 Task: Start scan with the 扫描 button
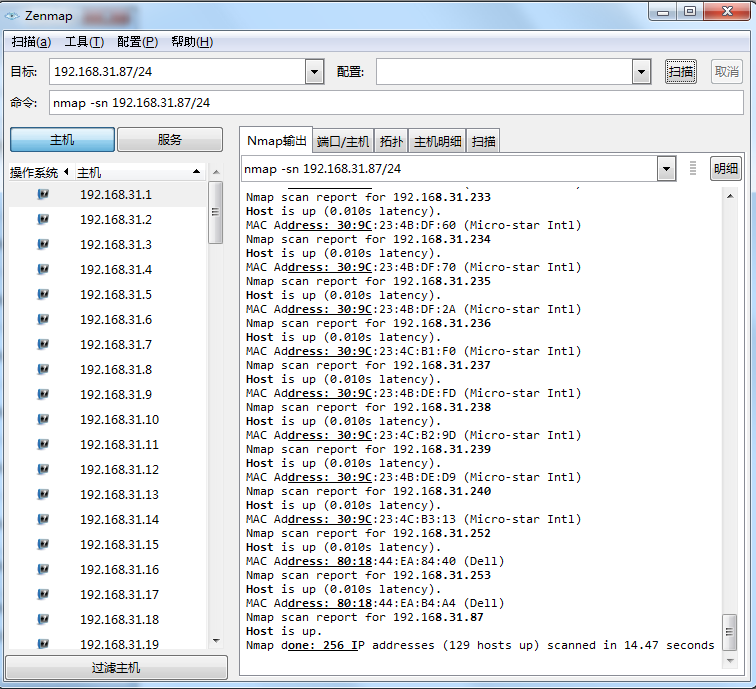pyautogui.click(x=681, y=71)
